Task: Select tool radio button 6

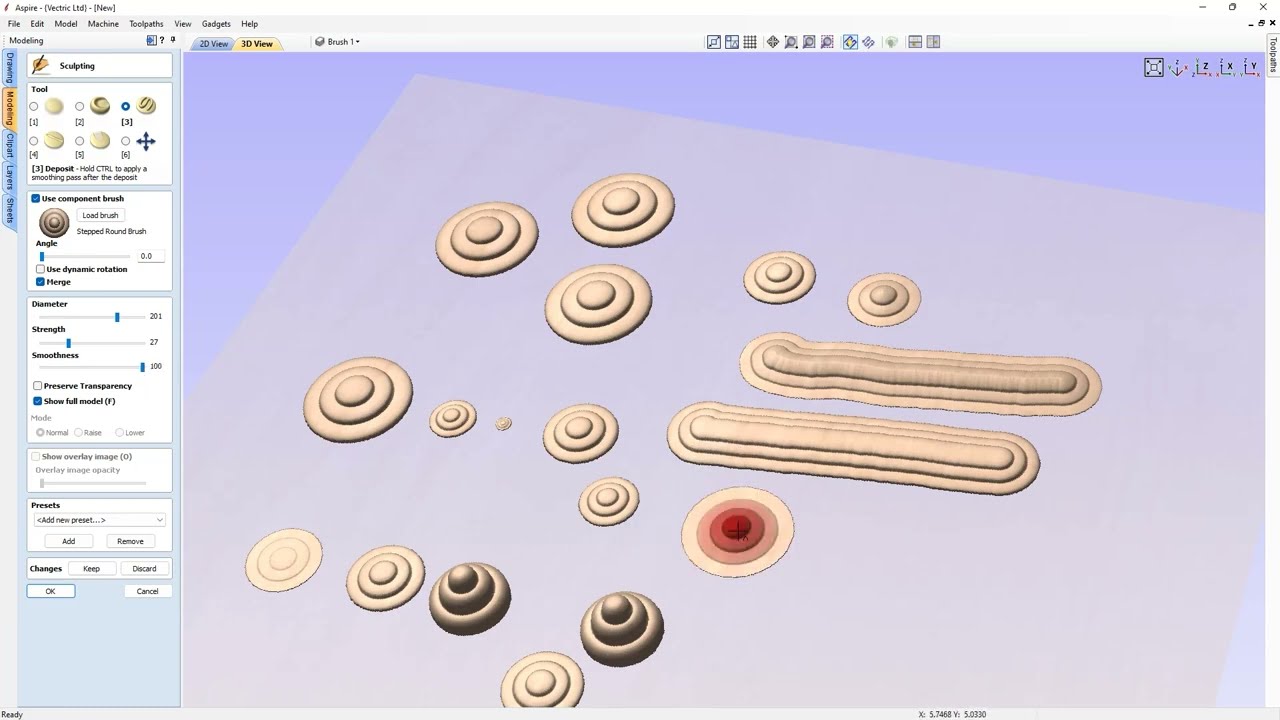Action: pos(126,141)
